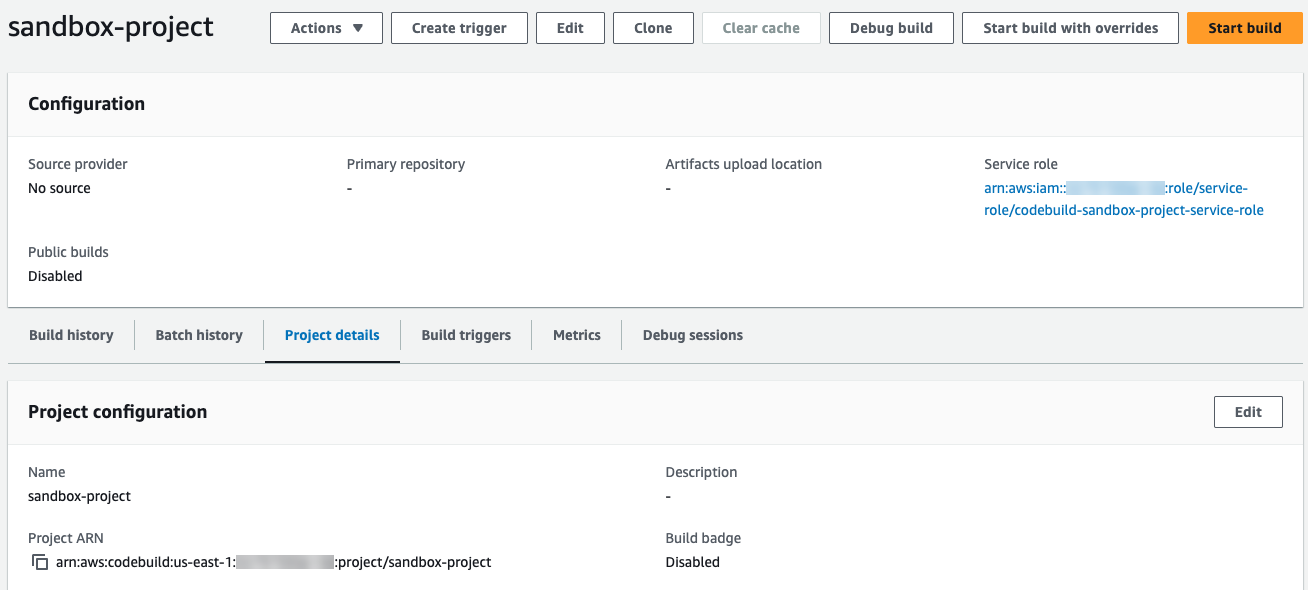Click Start build

(1244, 28)
